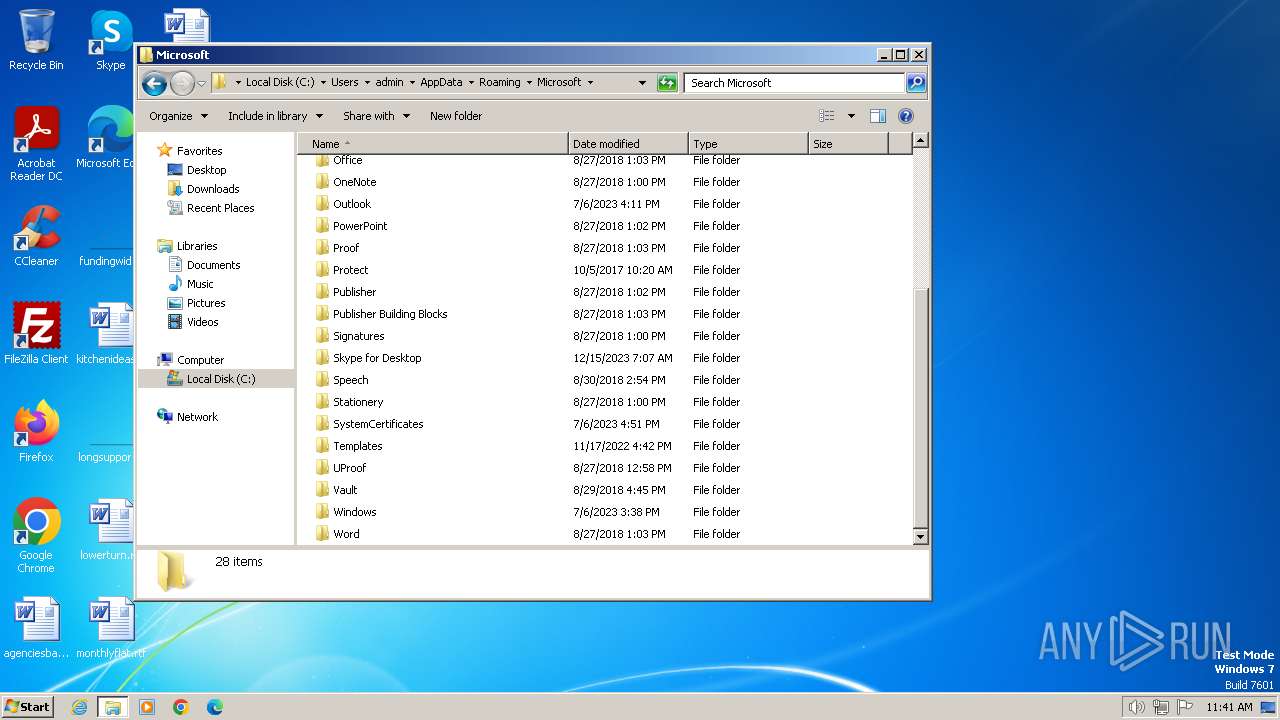Select Recycle Bin desktop icon

point(36,41)
